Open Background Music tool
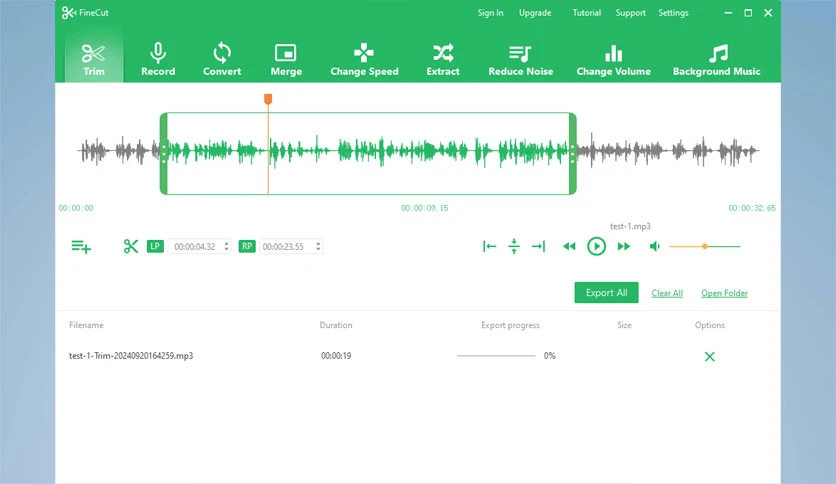 click(x=716, y=59)
